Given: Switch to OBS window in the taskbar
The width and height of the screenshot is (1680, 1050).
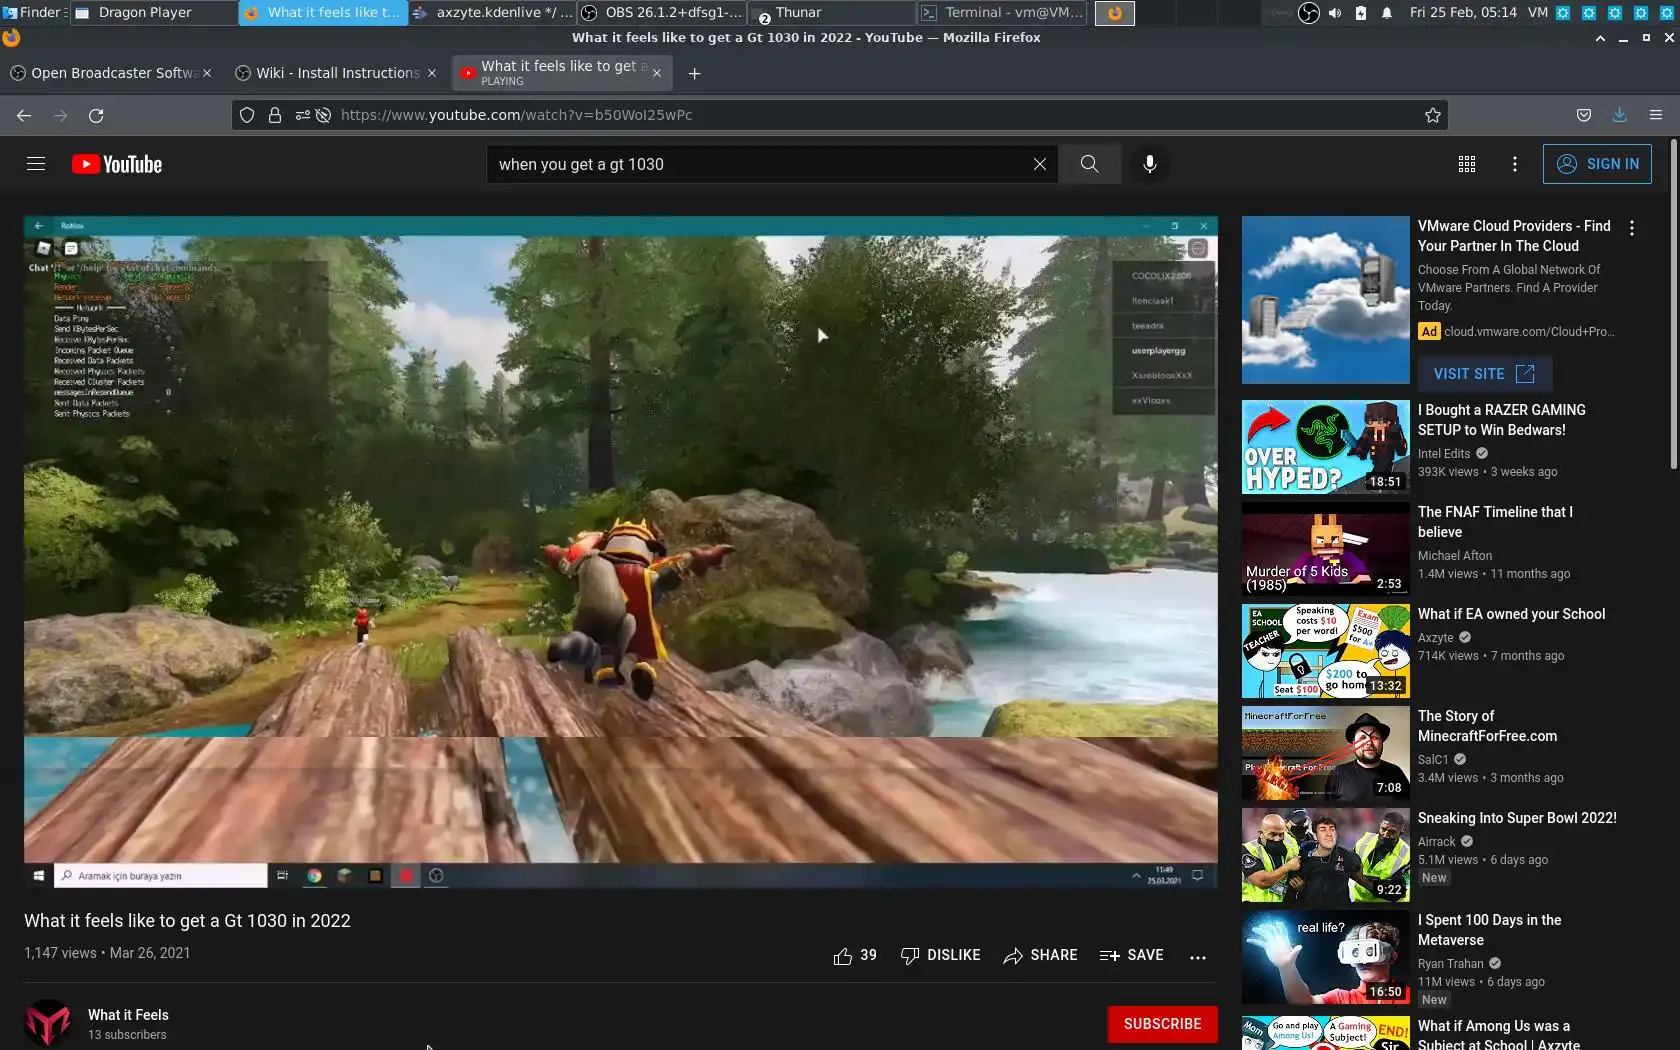Looking at the screenshot, I should click(662, 12).
